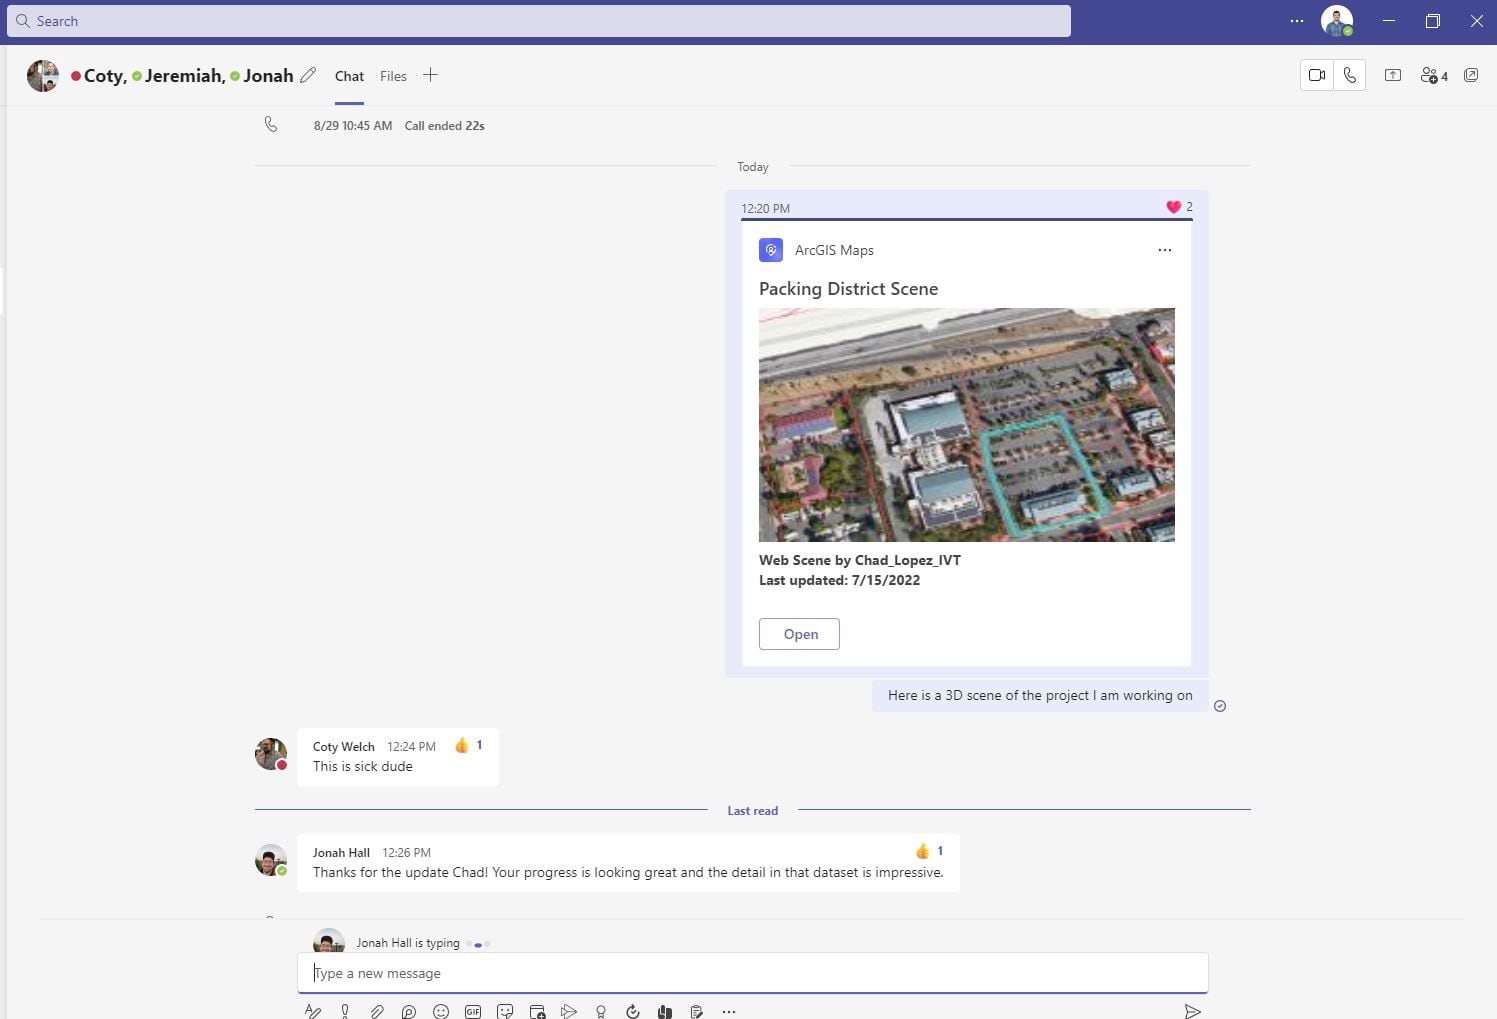Add people to this group chat
Image resolution: width=1497 pixels, height=1019 pixels.
coord(1432,75)
